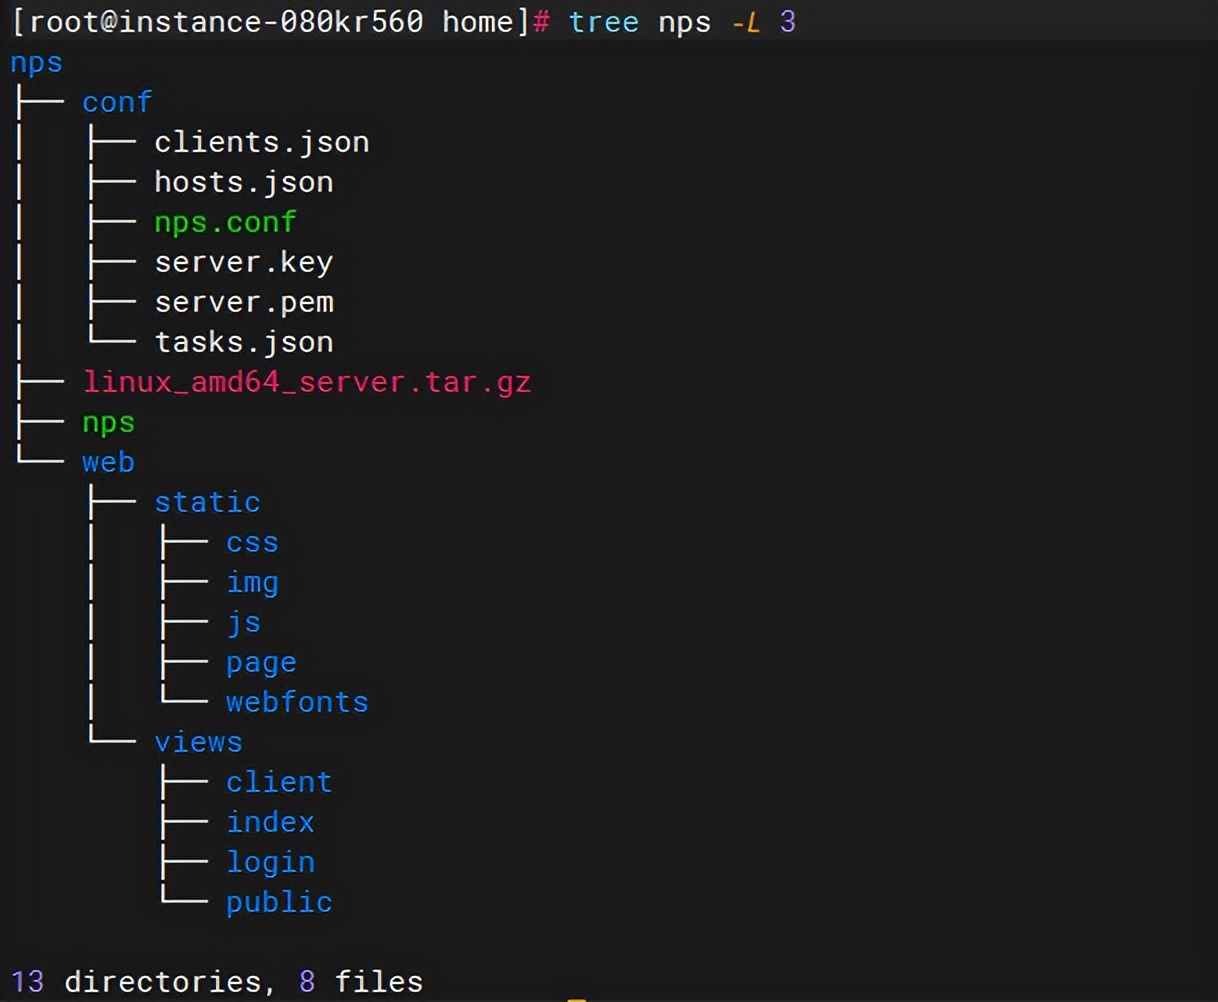Click the -L option in the command

pos(746,22)
